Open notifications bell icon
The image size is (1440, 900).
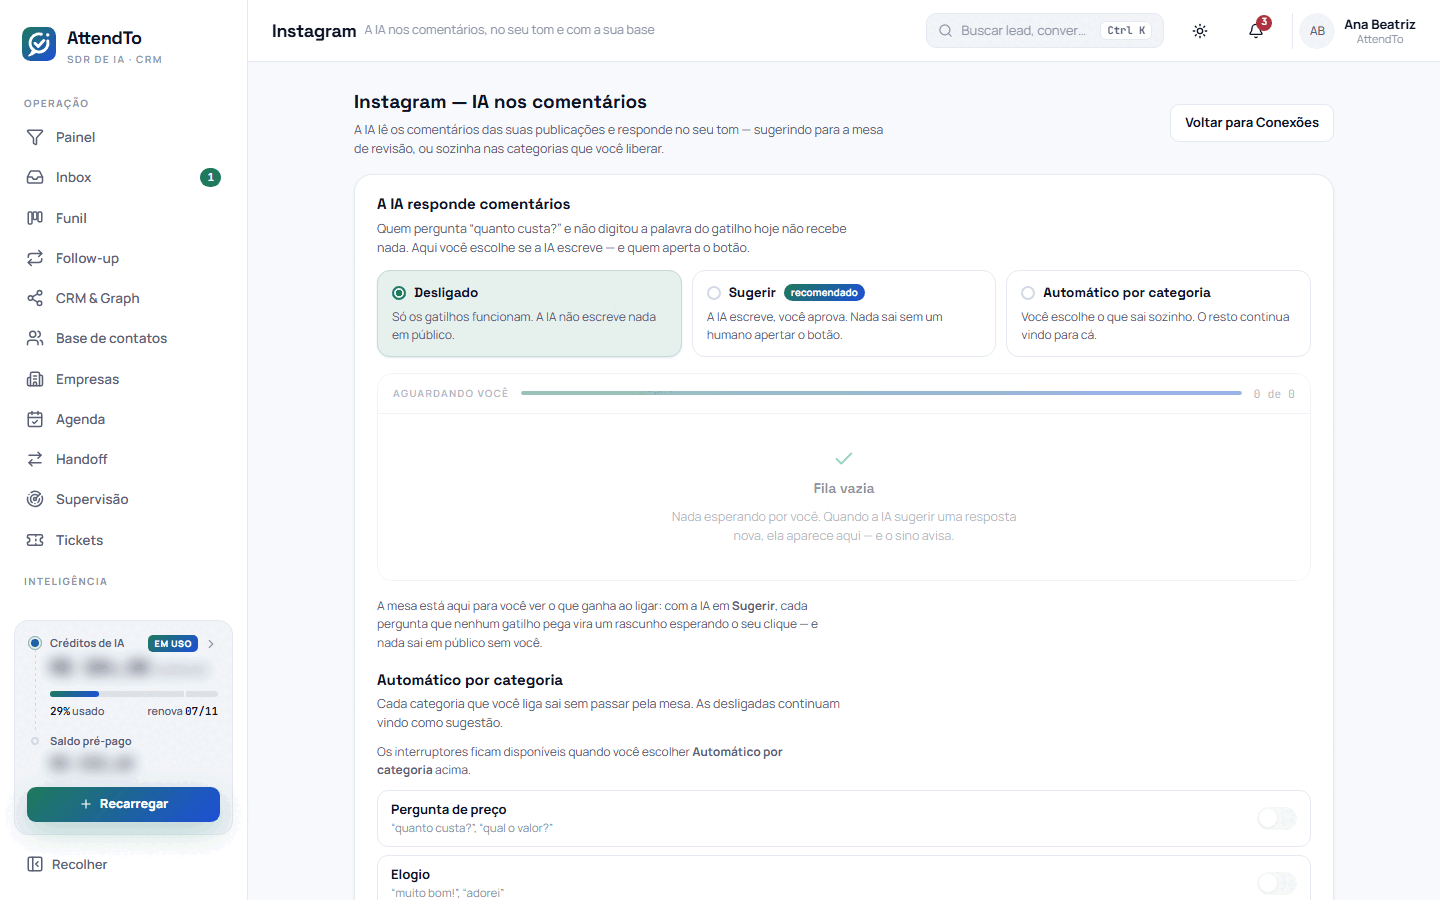pos(1256,31)
